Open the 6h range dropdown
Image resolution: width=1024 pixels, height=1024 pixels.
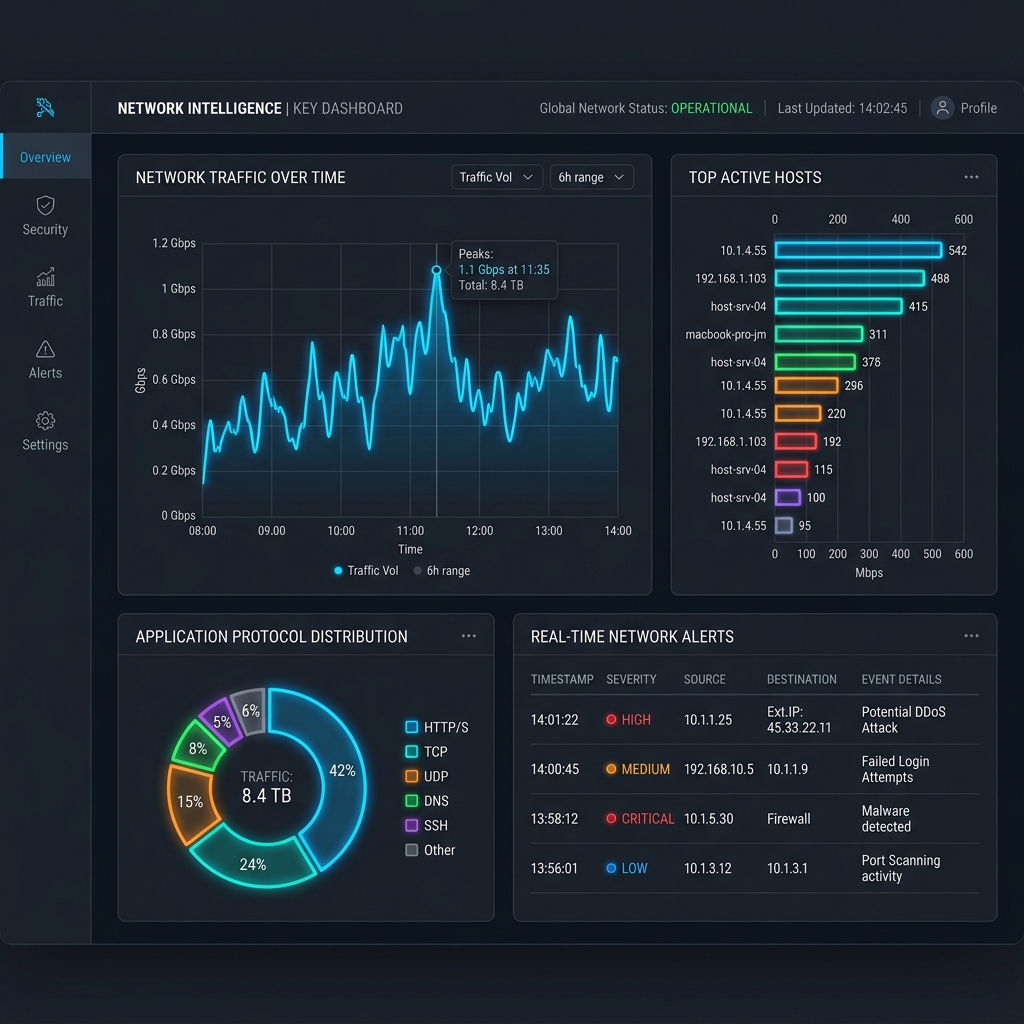point(592,177)
